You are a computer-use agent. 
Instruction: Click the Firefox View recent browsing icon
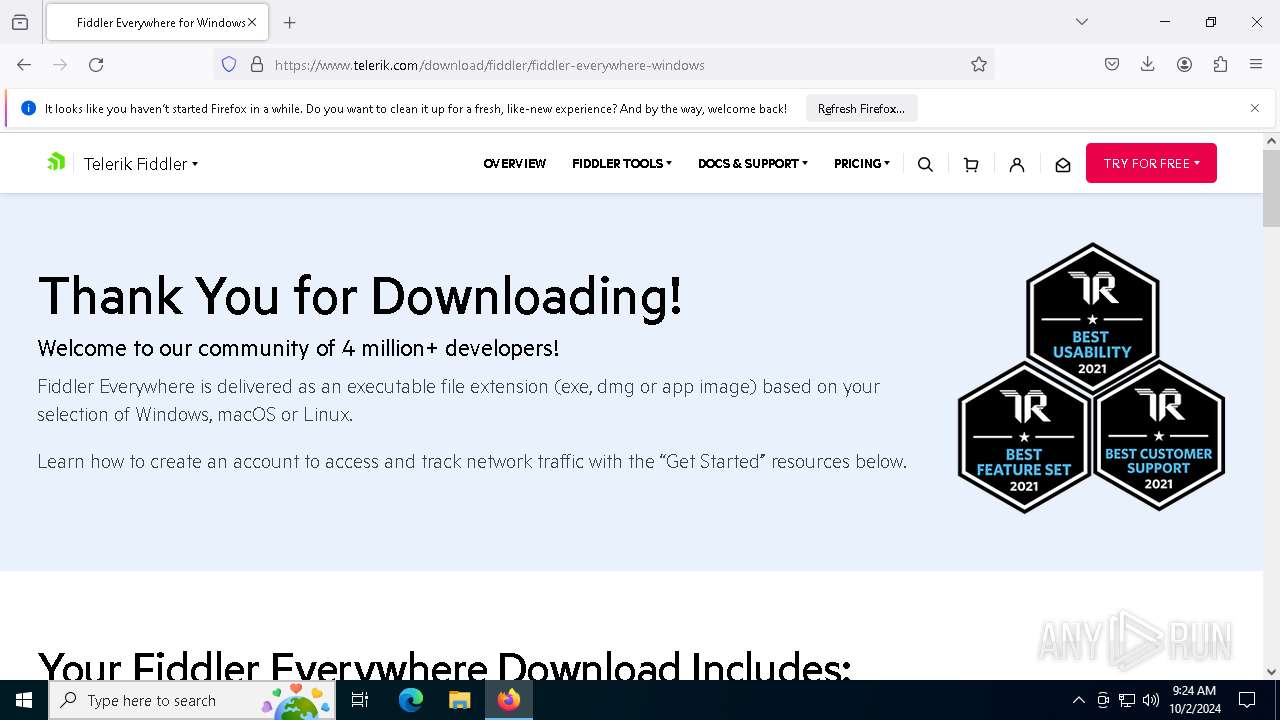(19, 22)
